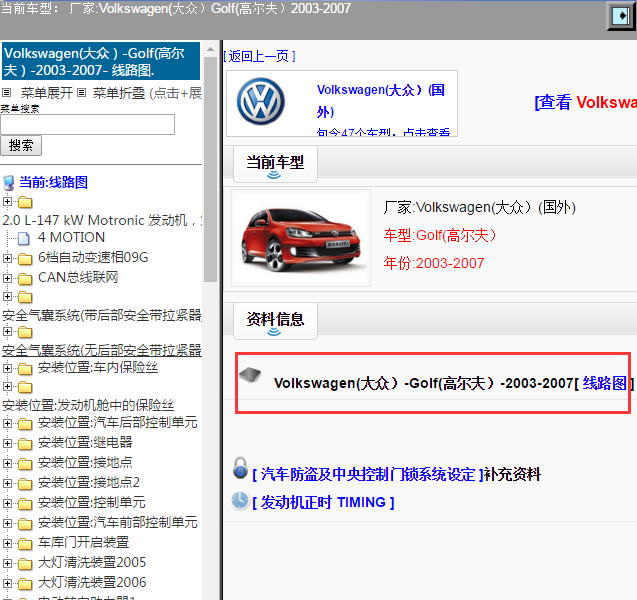Image resolution: width=637 pixels, height=600 pixels.
Task: Click the 4 MOTION document icon
Action: [24, 238]
